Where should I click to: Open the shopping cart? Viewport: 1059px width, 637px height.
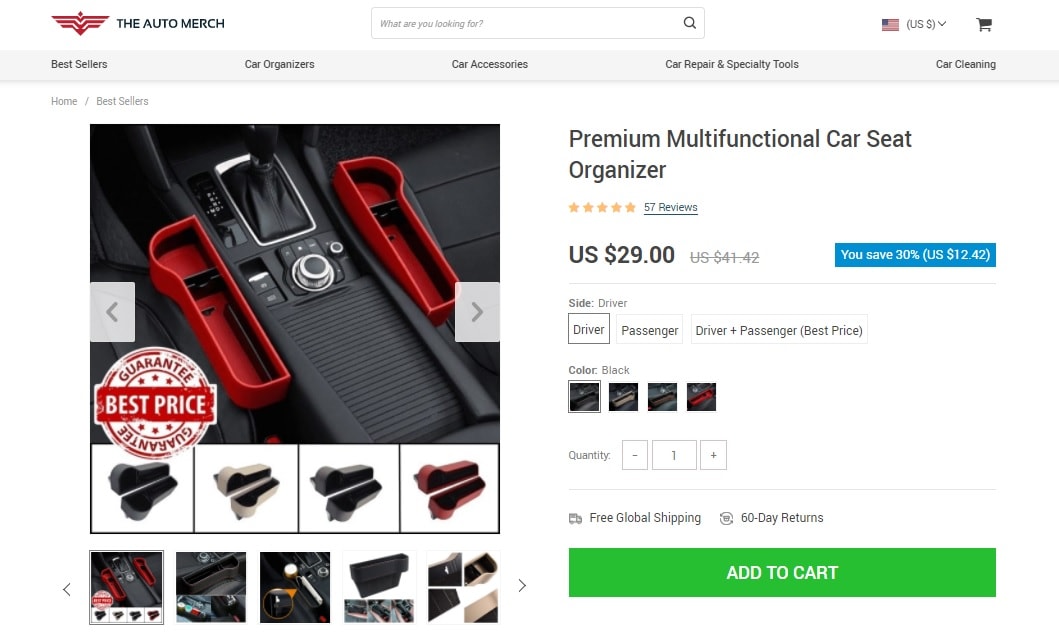coord(984,23)
